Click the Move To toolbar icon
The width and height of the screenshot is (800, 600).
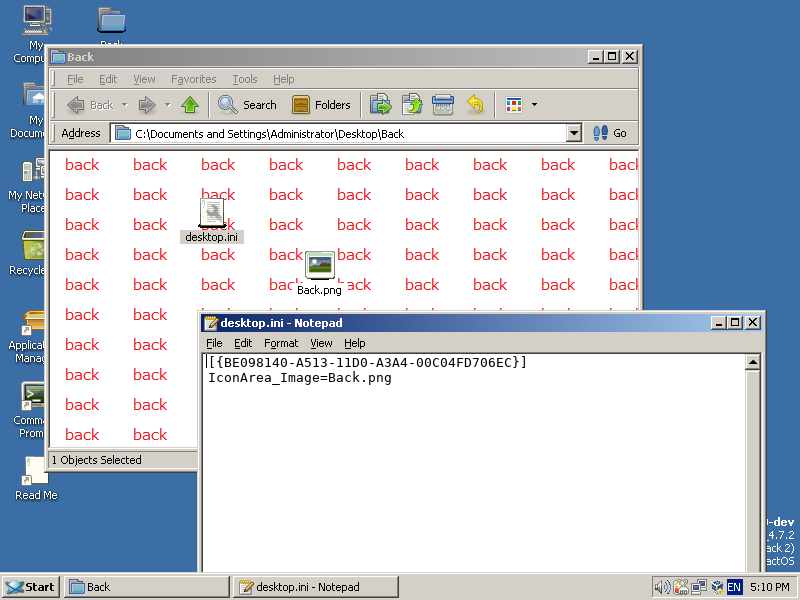pos(380,104)
